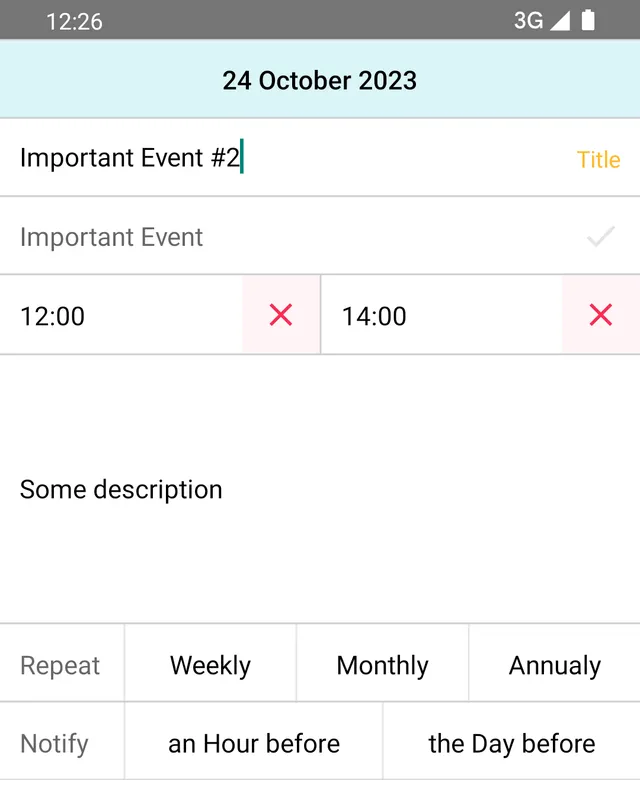Open the 14:00 end time picker

click(x=440, y=316)
